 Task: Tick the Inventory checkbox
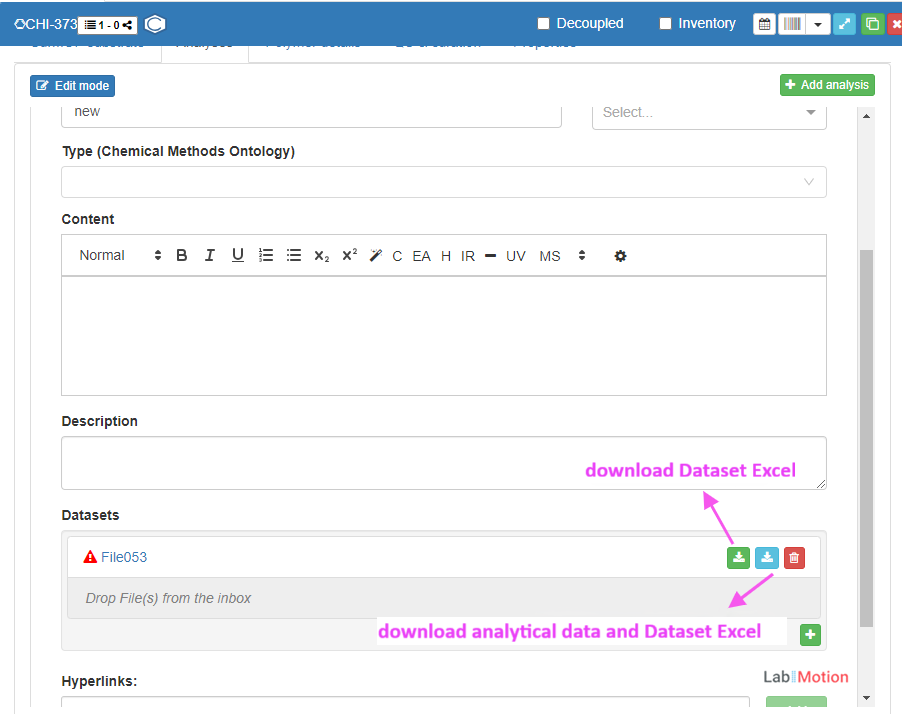666,23
